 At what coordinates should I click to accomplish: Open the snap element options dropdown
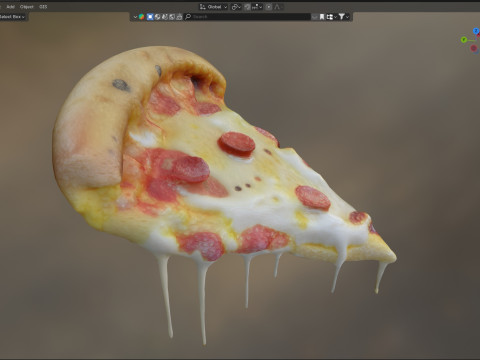click(x=257, y=7)
